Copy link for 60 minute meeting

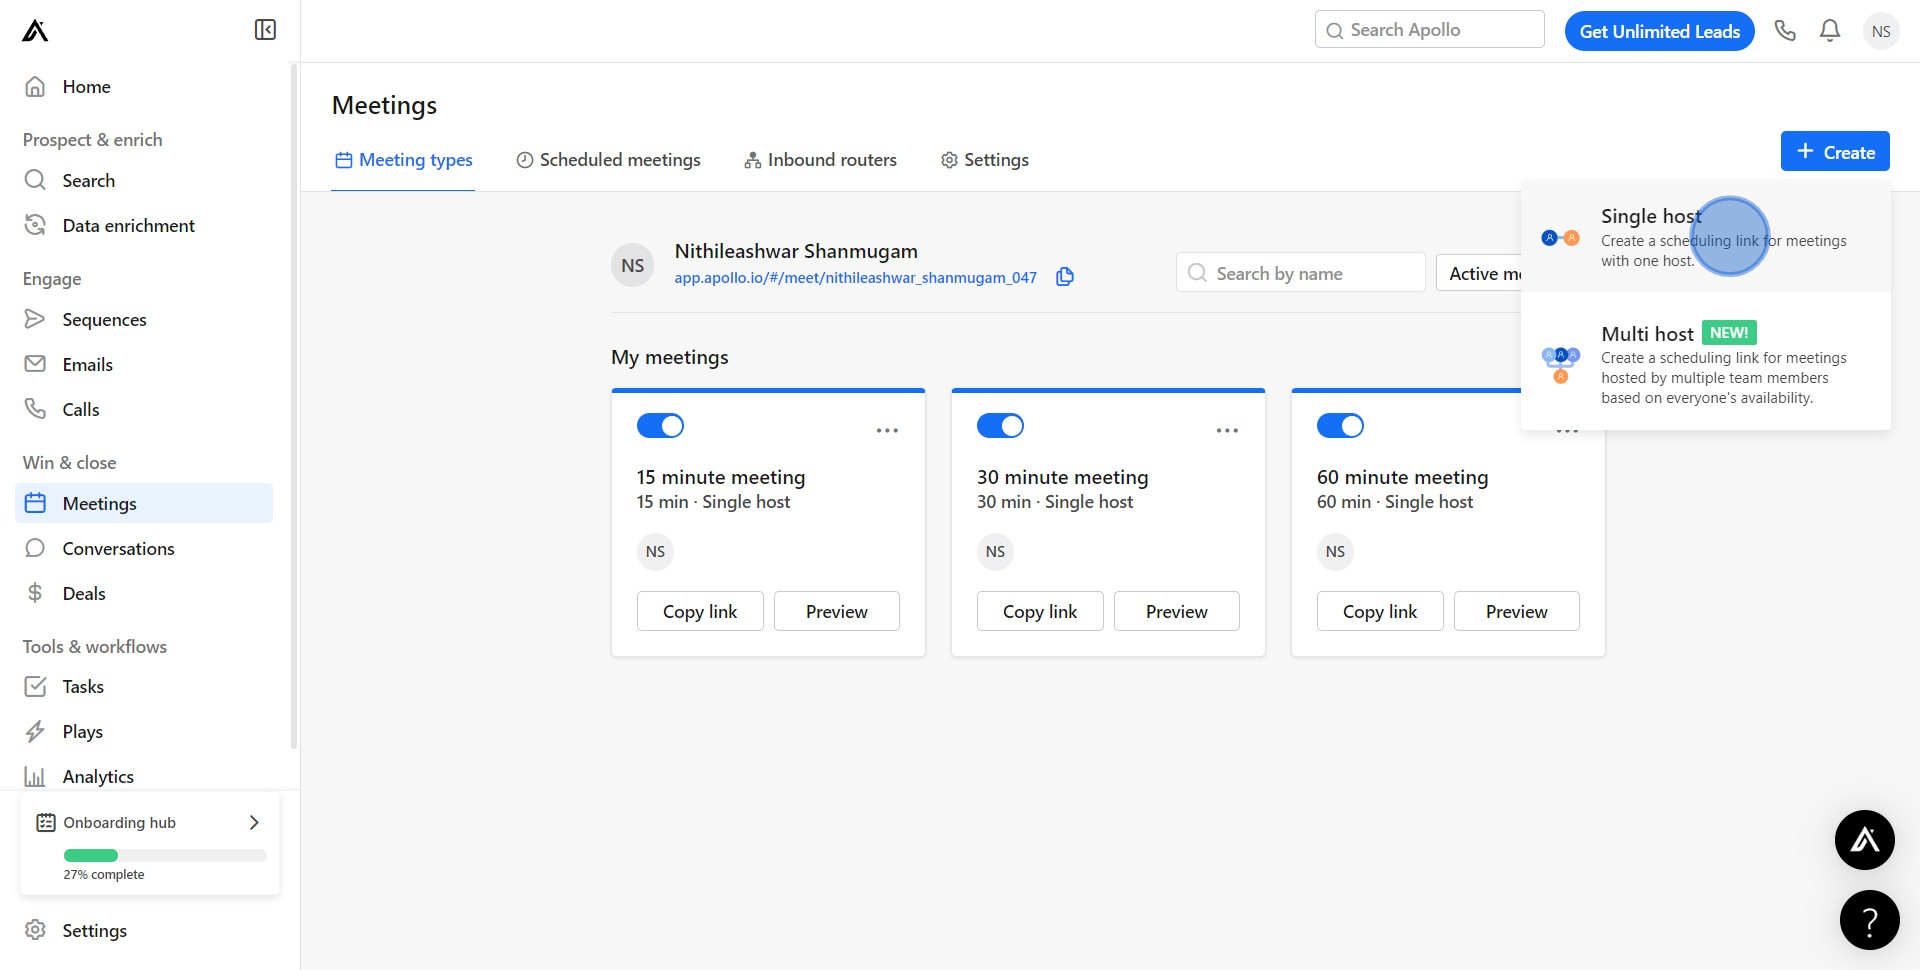pos(1380,612)
